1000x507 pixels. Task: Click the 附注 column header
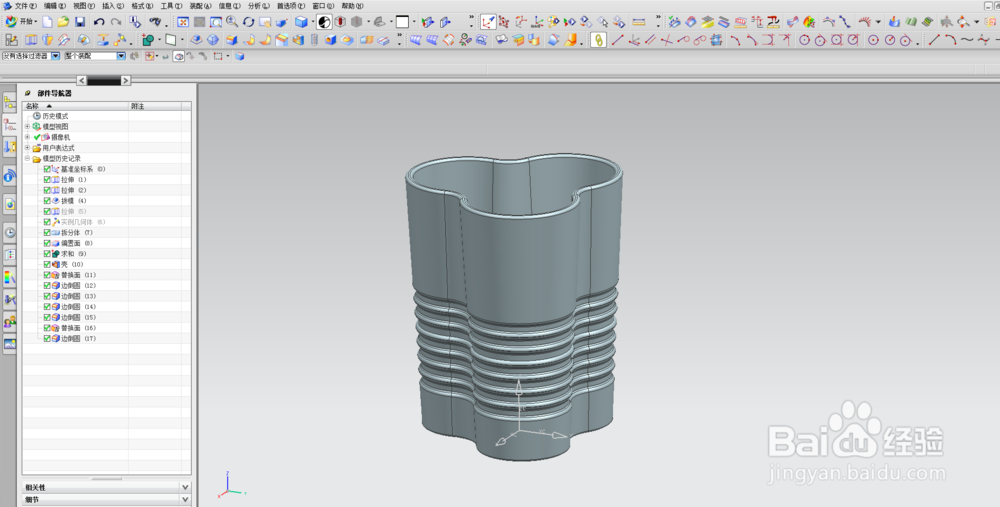tap(155, 106)
